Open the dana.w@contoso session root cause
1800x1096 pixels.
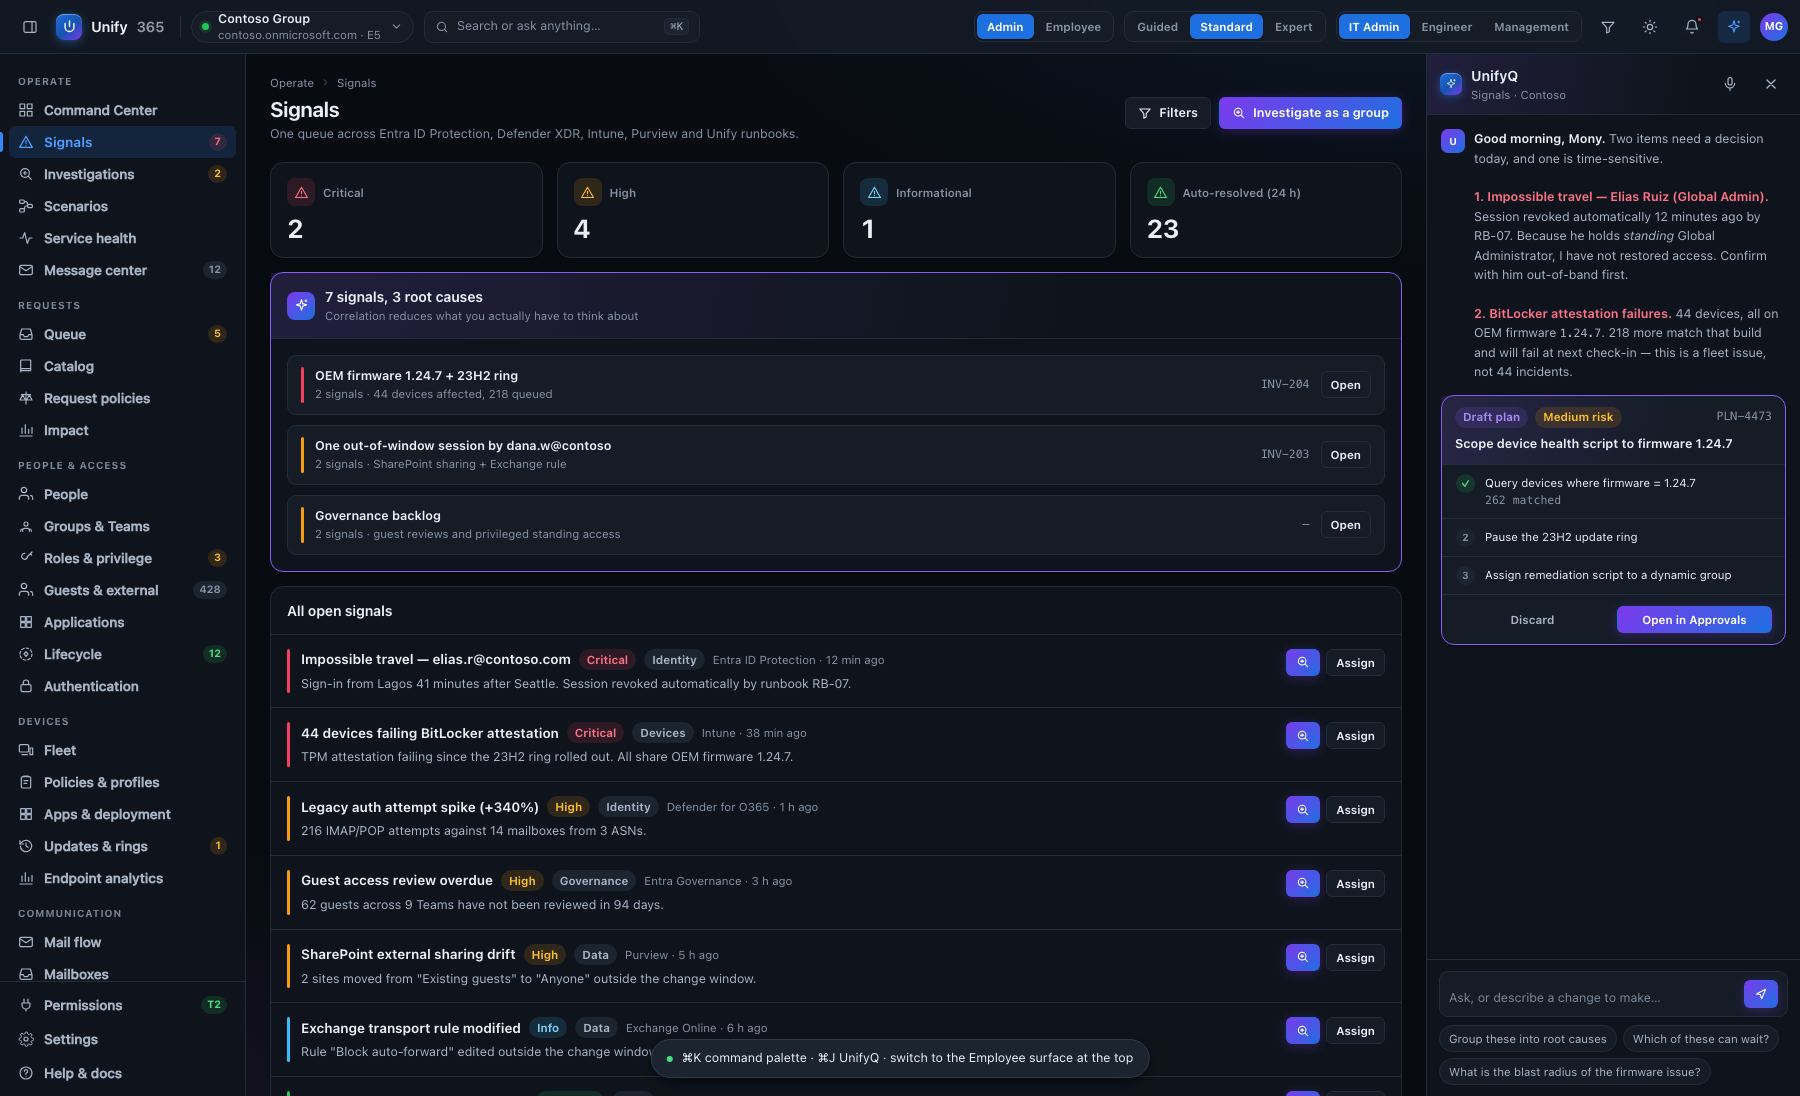pos(1345,455)
